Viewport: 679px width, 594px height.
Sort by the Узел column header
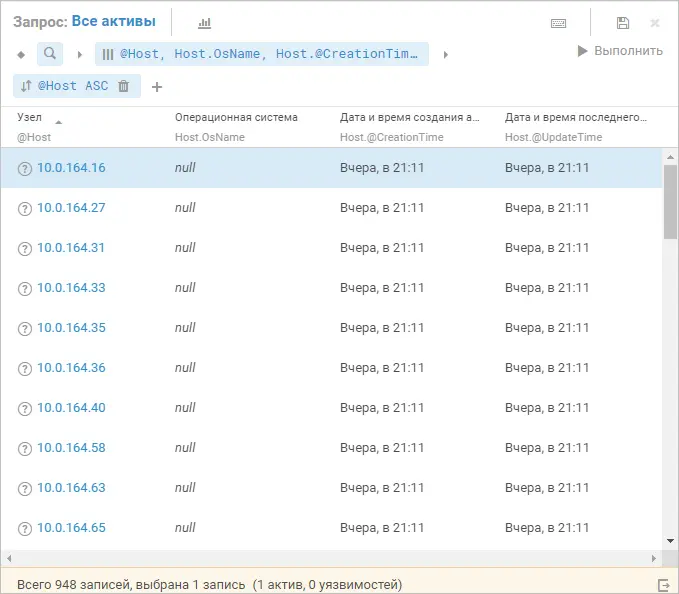pyautogui.click(x=30, y=117)
